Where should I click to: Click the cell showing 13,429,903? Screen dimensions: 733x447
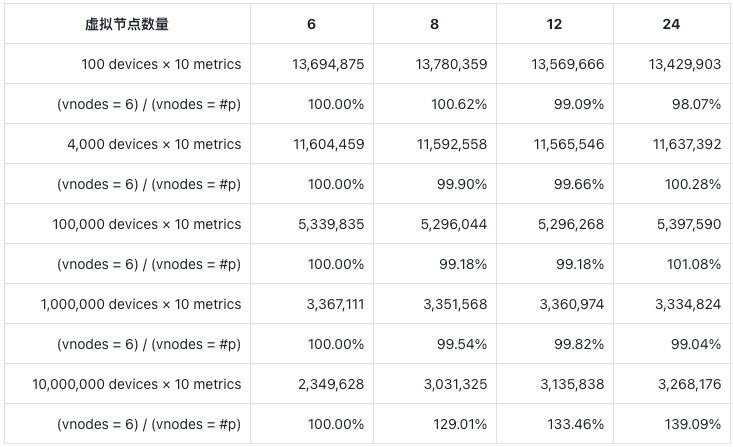pos(685,64)
